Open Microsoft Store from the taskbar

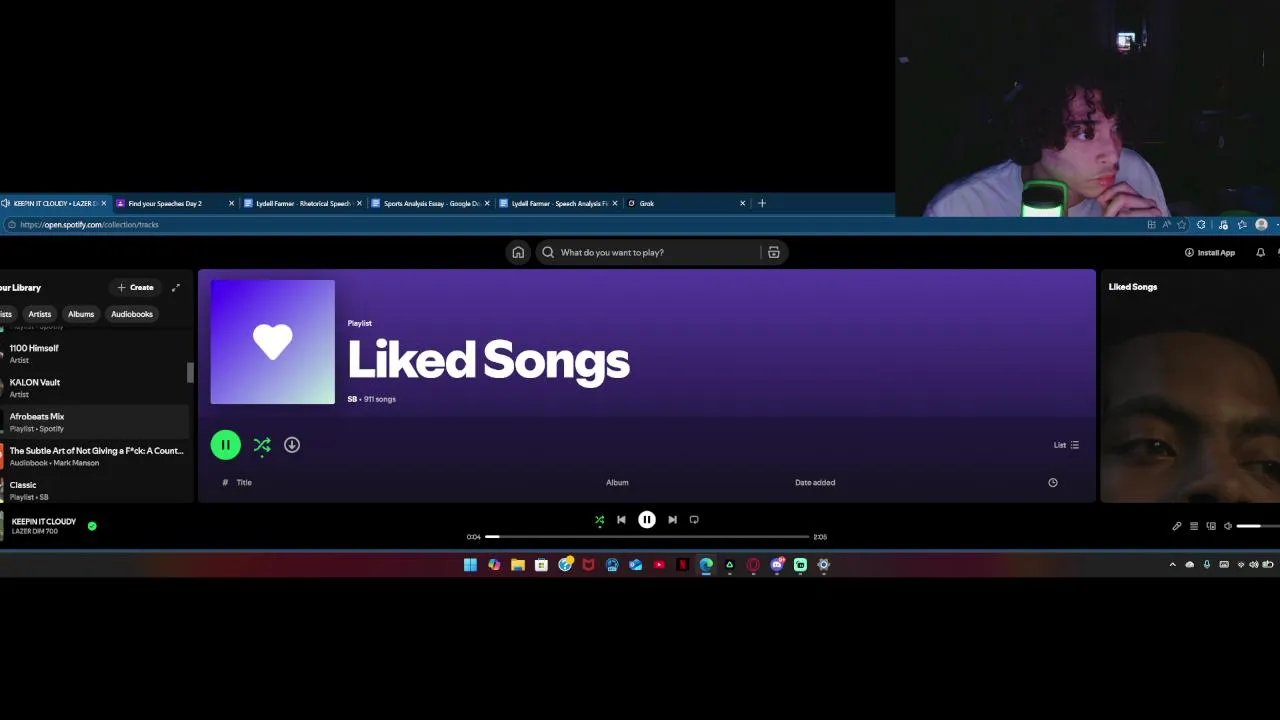[x=541, y=565]
